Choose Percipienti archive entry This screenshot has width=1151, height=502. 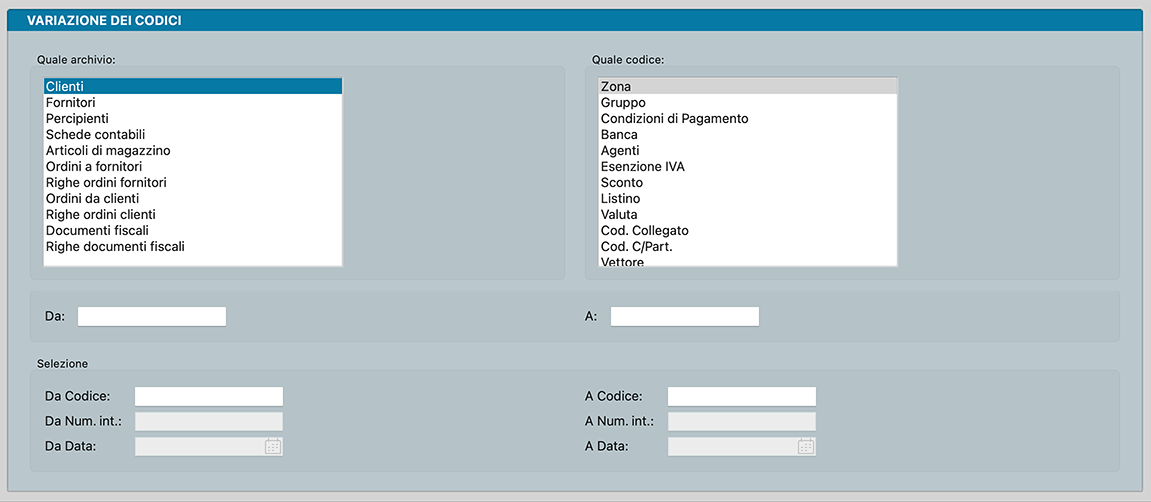77,119
